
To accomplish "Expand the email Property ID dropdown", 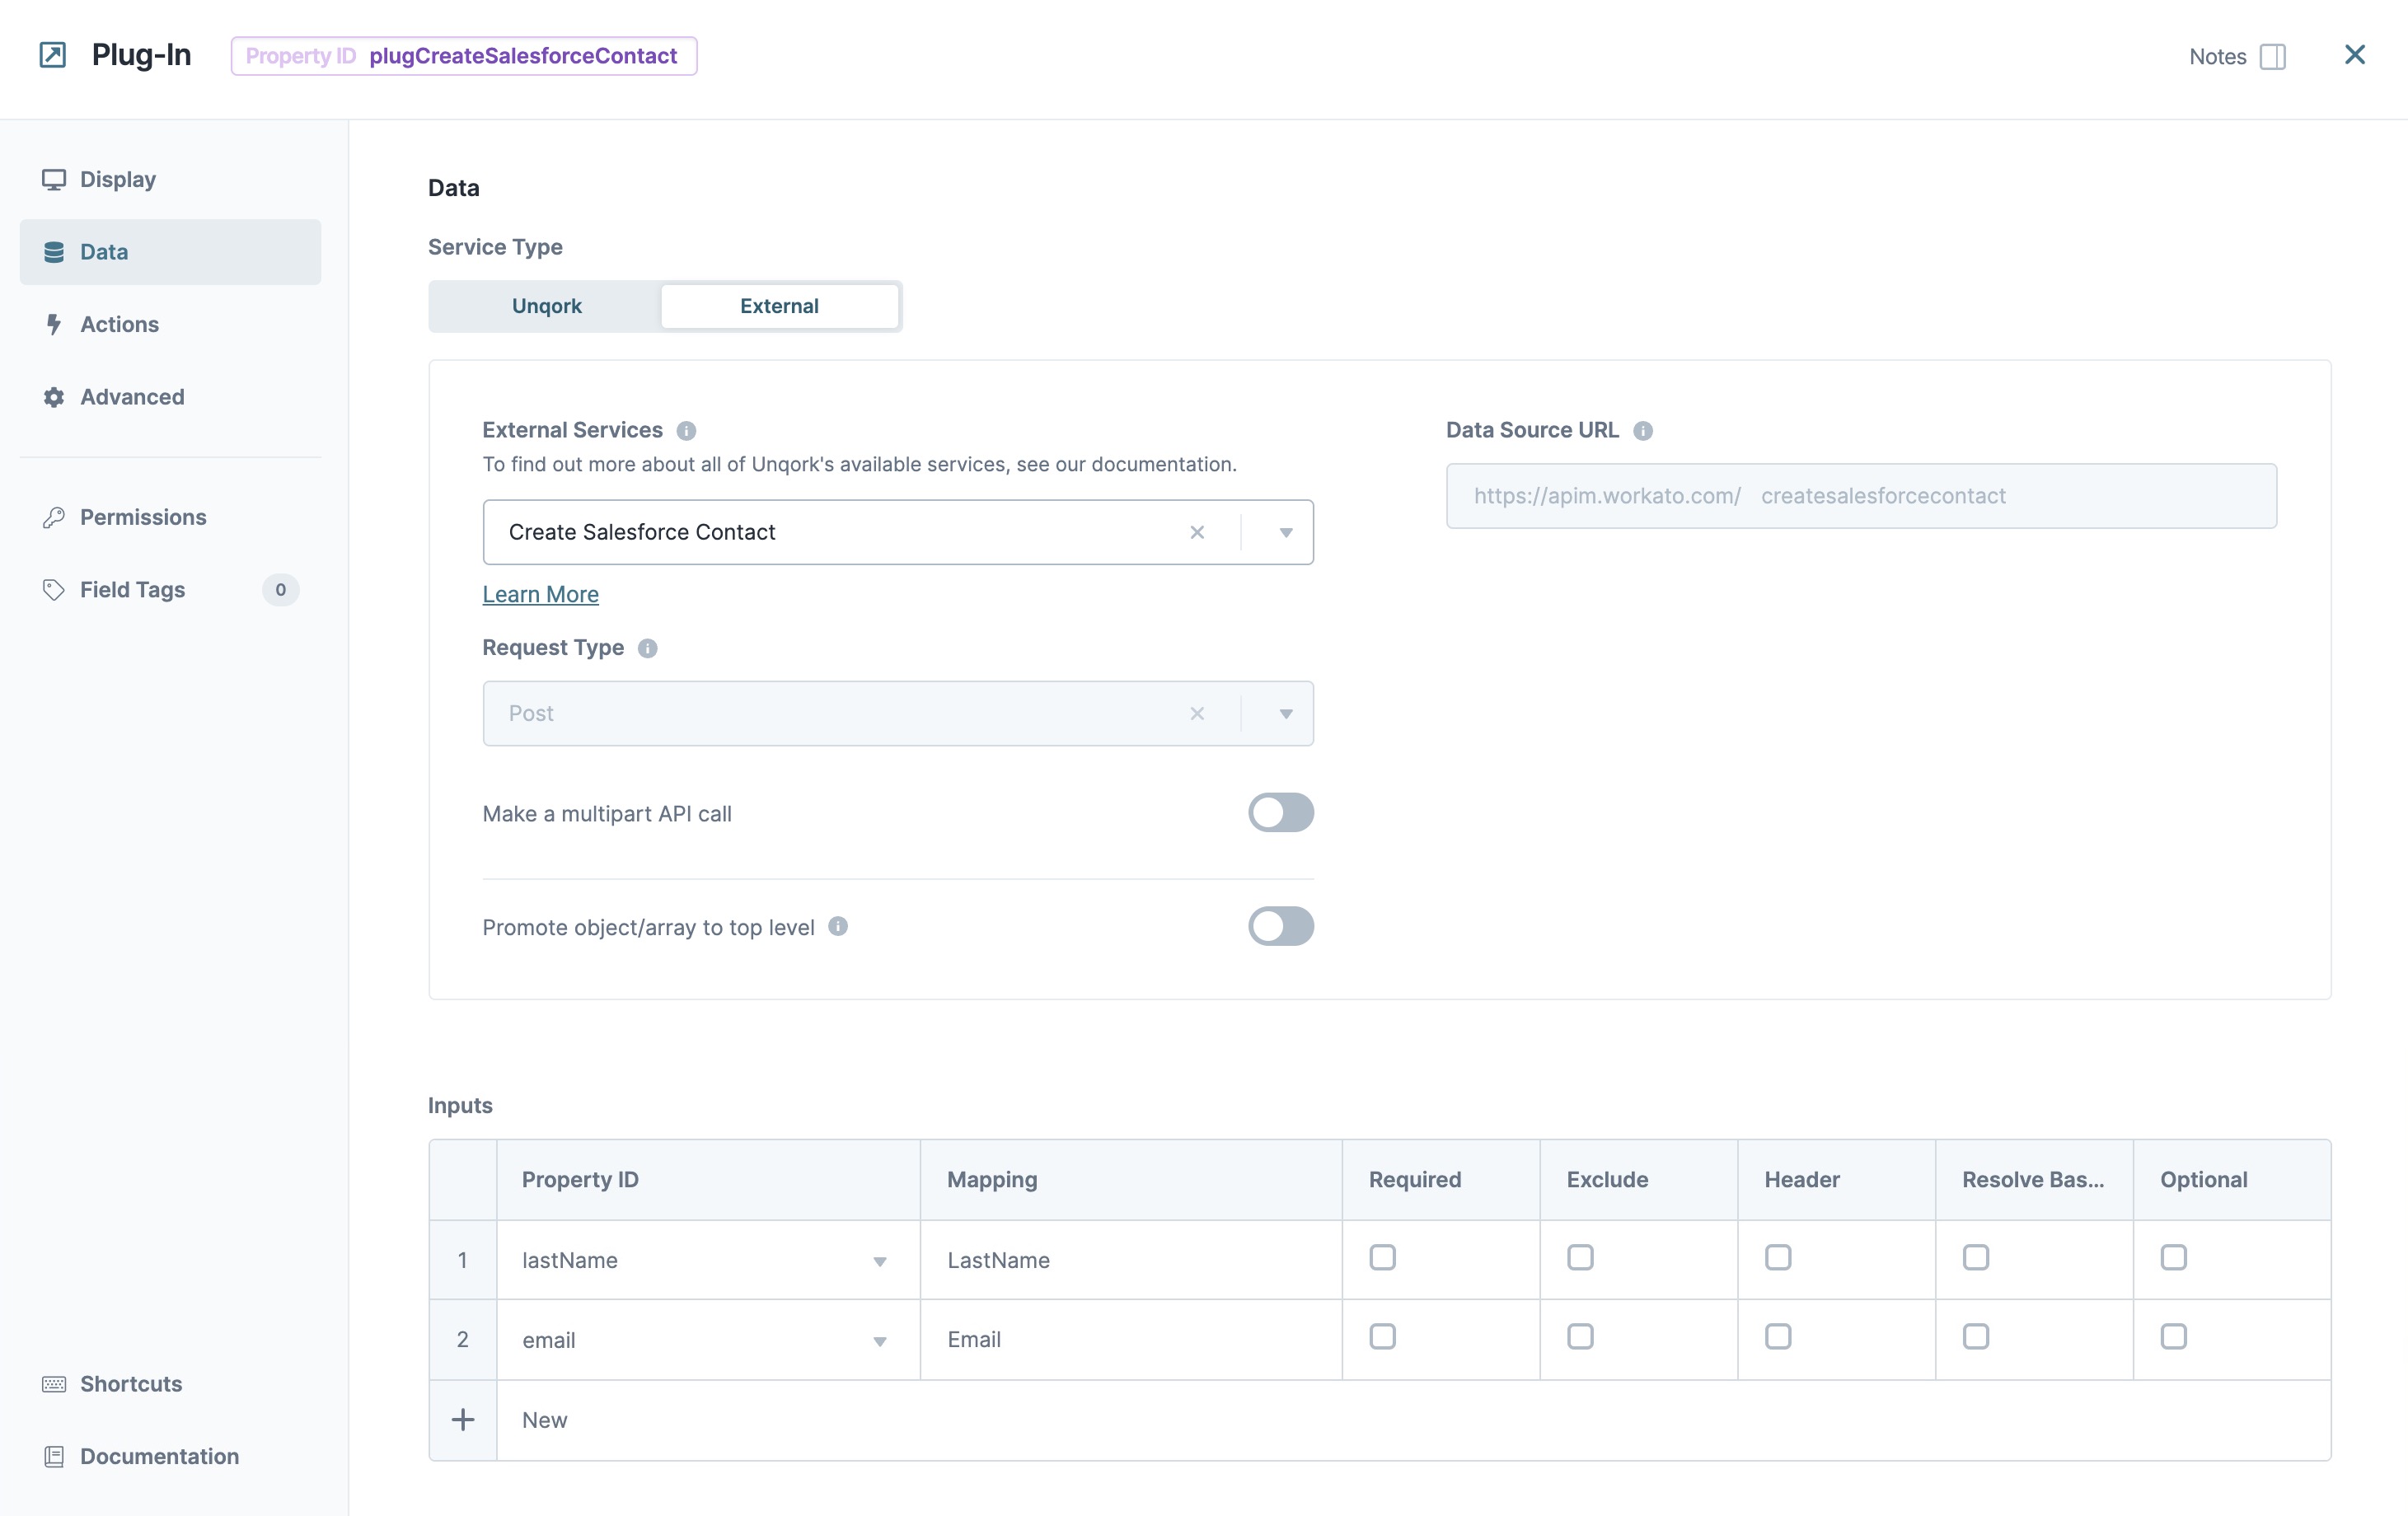I will 879,1342.
